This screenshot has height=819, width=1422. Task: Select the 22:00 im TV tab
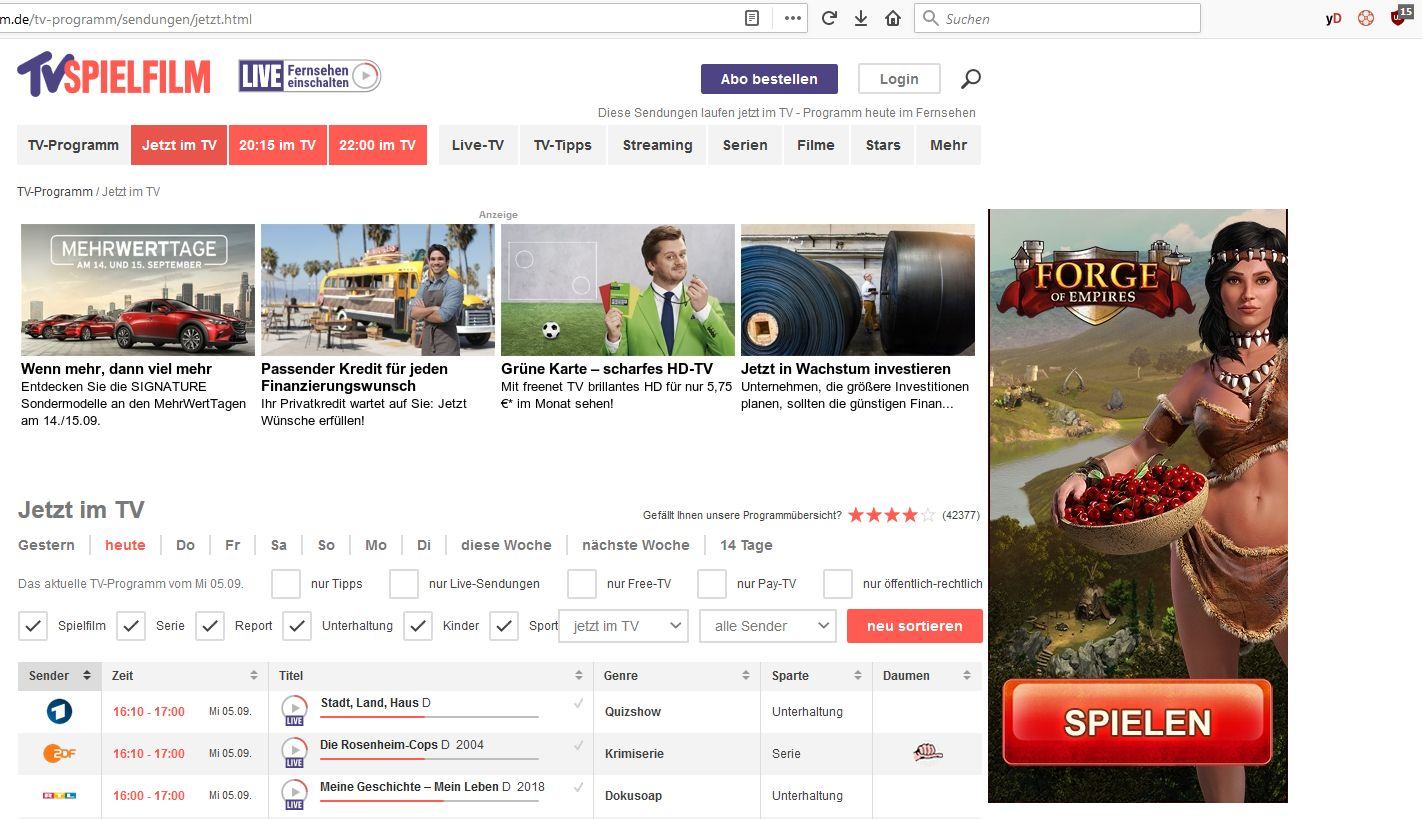tap(377, 145)
